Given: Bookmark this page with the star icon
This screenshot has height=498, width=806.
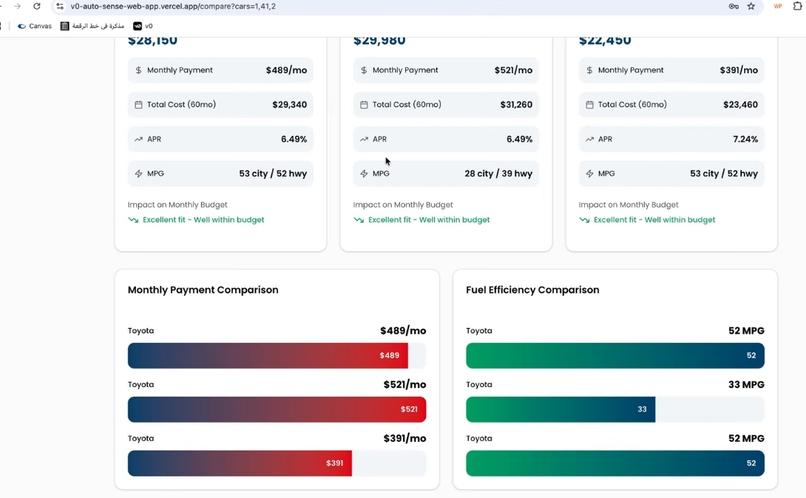Looking at the screenshot, I should point(751,6).
